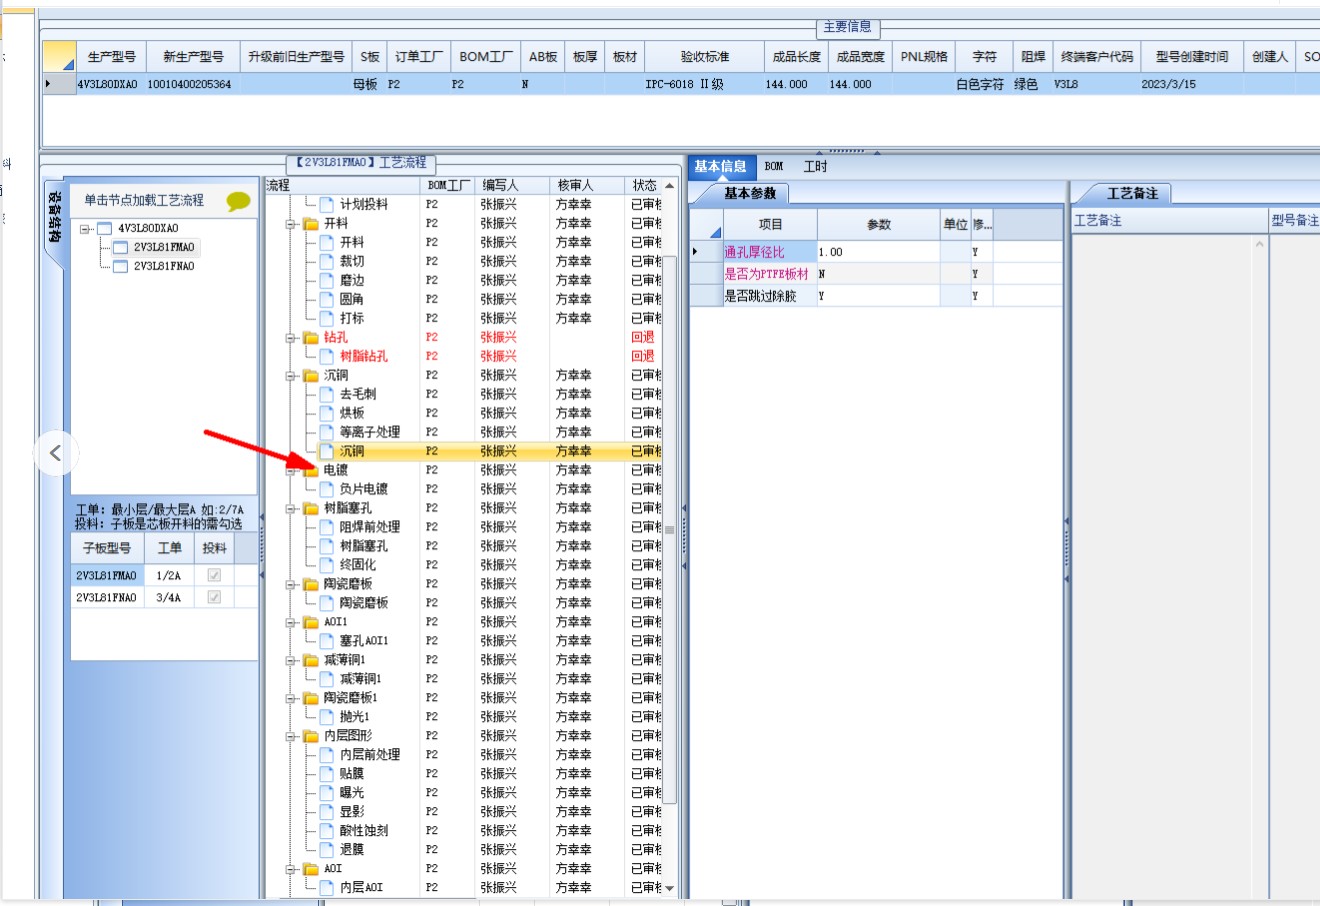The image size is (1320, 906).
Task: Click the 树脂塞孔 folder icon
Action: pos(311,509)
